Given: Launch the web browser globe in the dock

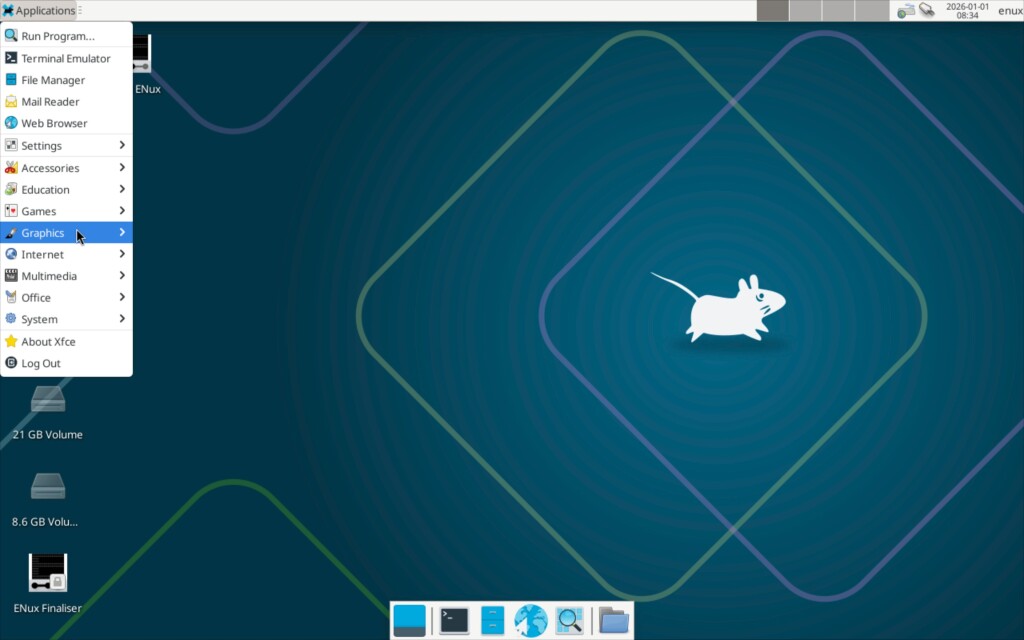Looking at the screenshot, I should pyautogui.click(x=531, y=620).
